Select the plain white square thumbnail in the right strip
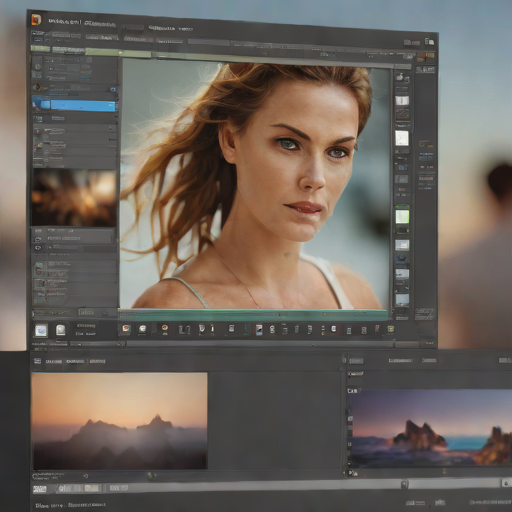The image size is (512, 512). click(x=402, y=138)
